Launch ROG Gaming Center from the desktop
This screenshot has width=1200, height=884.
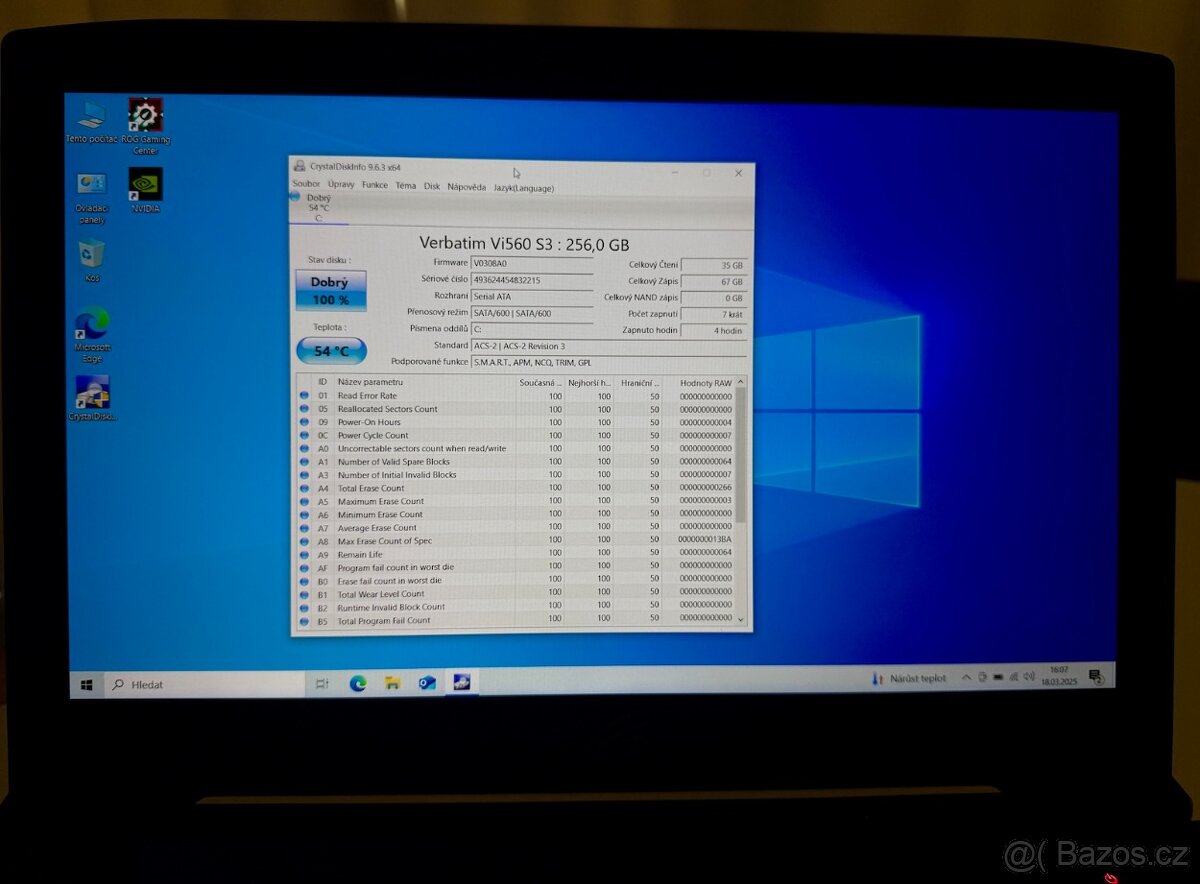(145, 112)
